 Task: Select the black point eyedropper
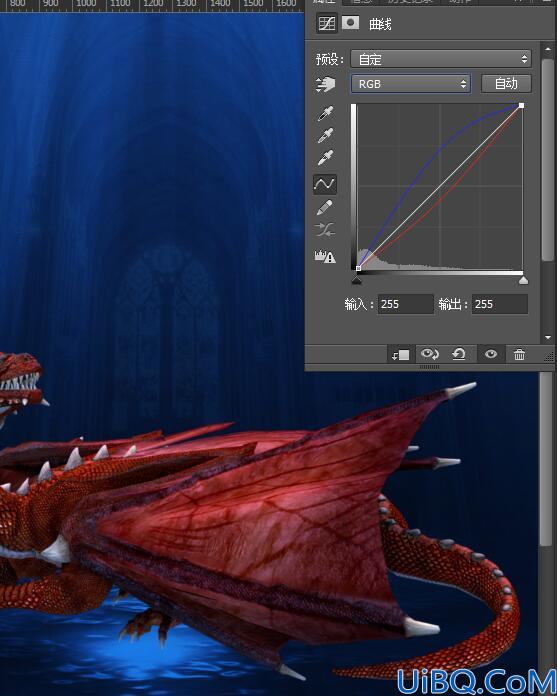pyautogui.click(x=325, y=114)
